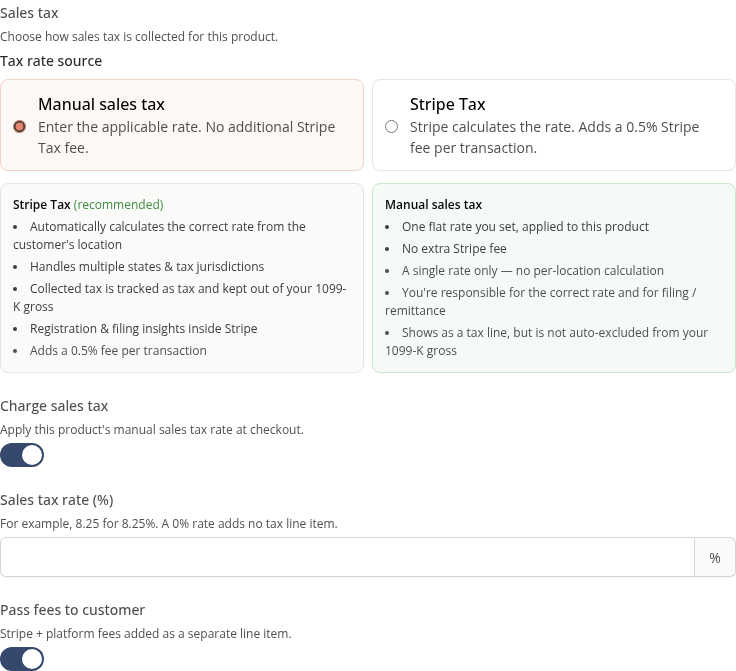This screenshot has width=736, height=671.
Task: Click the 'Tax rate source' label
Action: click(51, 61)
